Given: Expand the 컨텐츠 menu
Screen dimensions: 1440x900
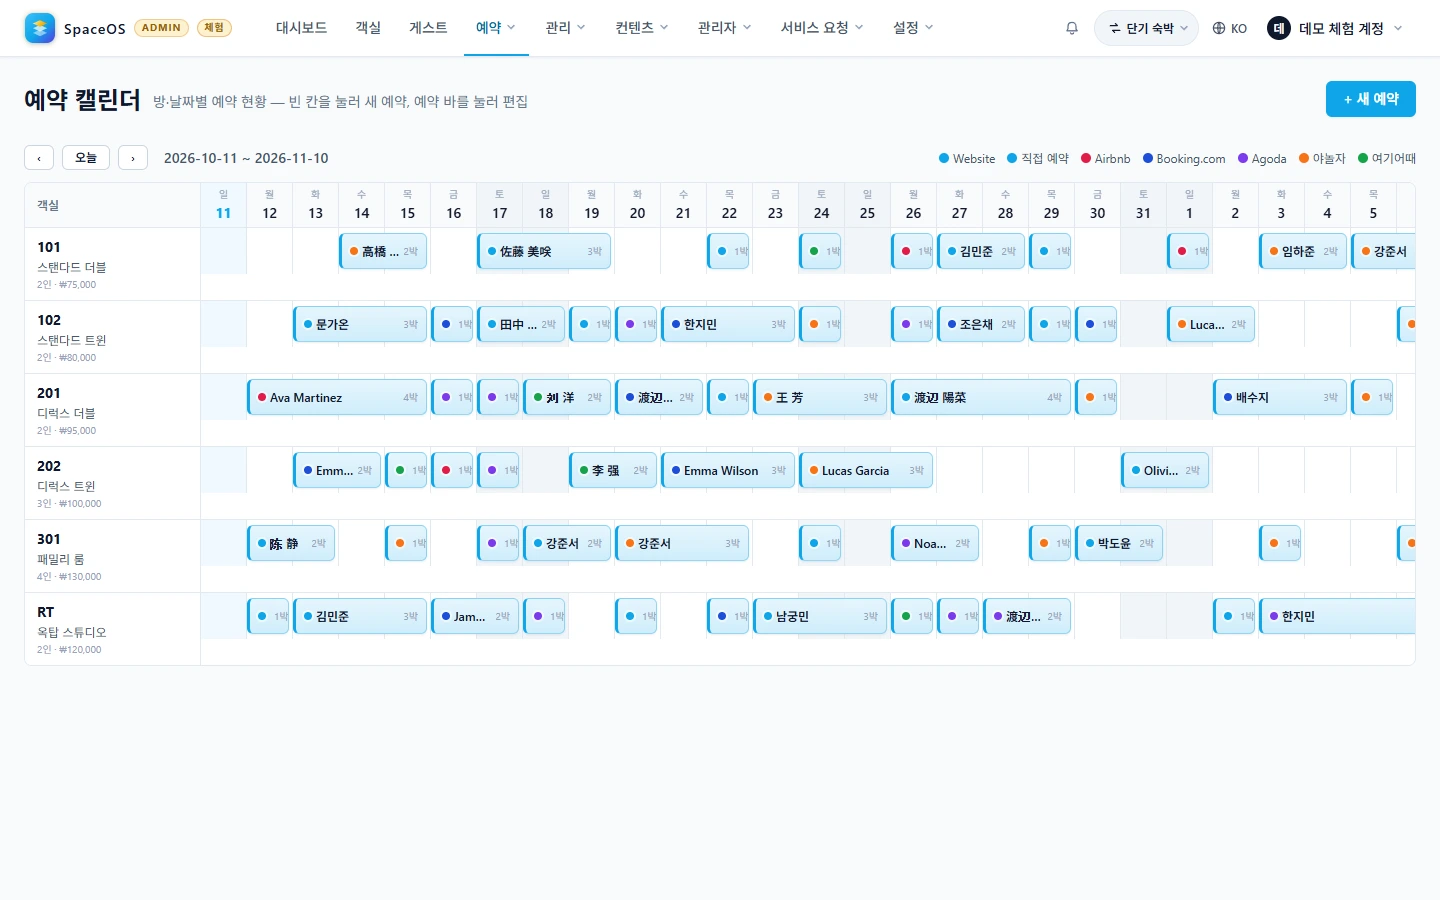Looking at the screenshot, I should tap(641, 28).
